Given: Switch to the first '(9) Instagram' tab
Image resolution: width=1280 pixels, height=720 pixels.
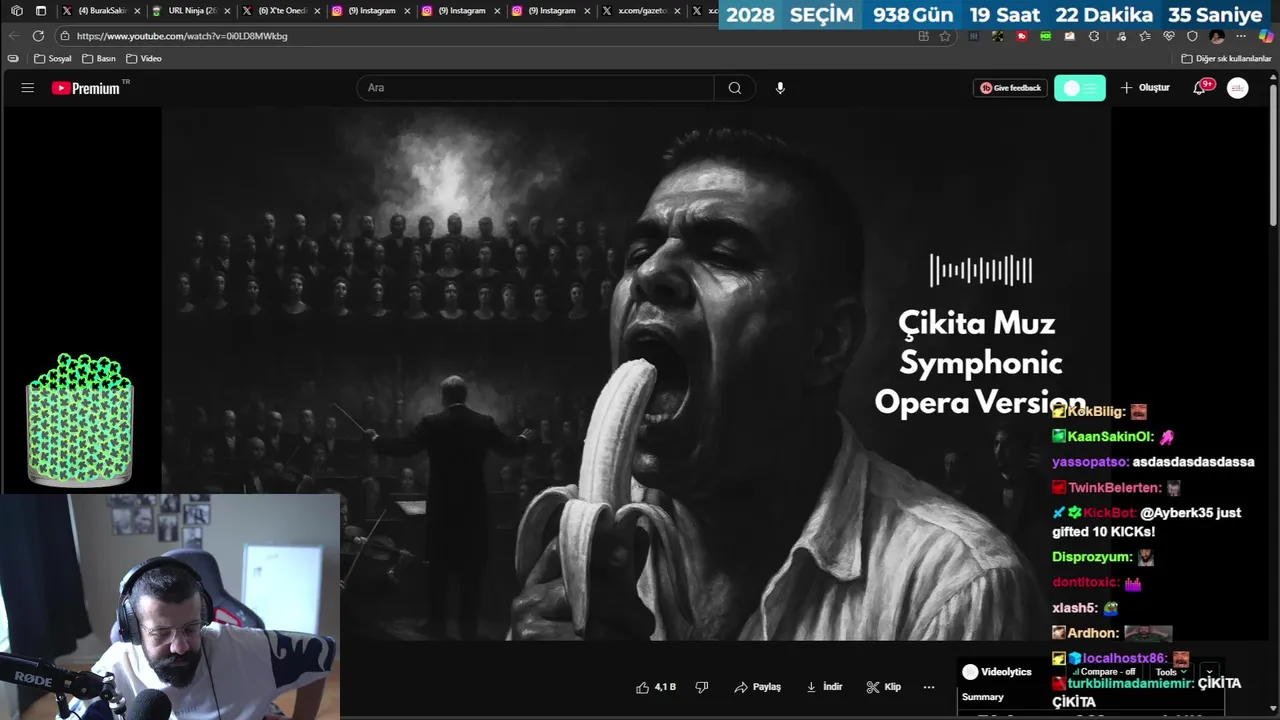Looking at the screenshot, I should [x=370, y=11].
